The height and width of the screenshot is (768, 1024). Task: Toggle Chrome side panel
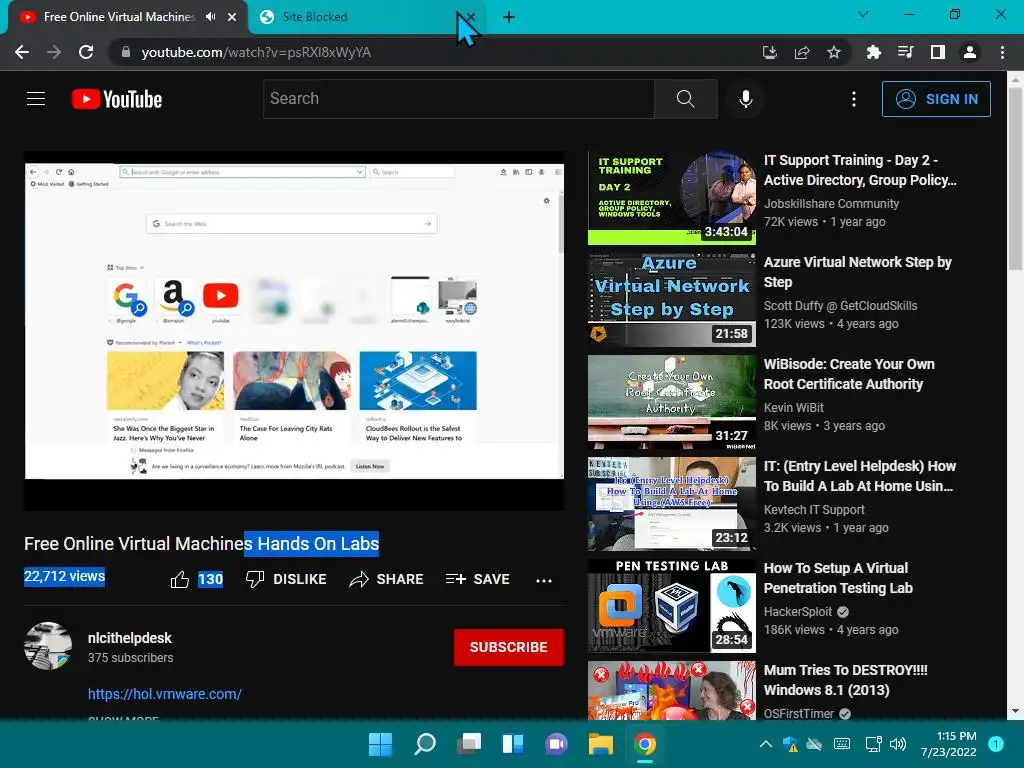click(x=938, y=52)
